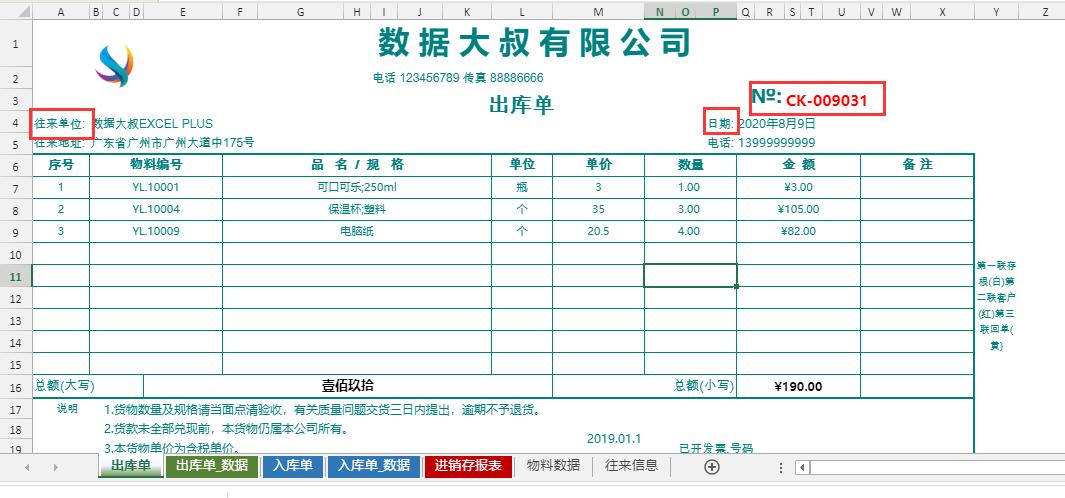Click the selected empty quantity cell in row 11
Screen dimensions: 1065x498
tap(690, 276)
